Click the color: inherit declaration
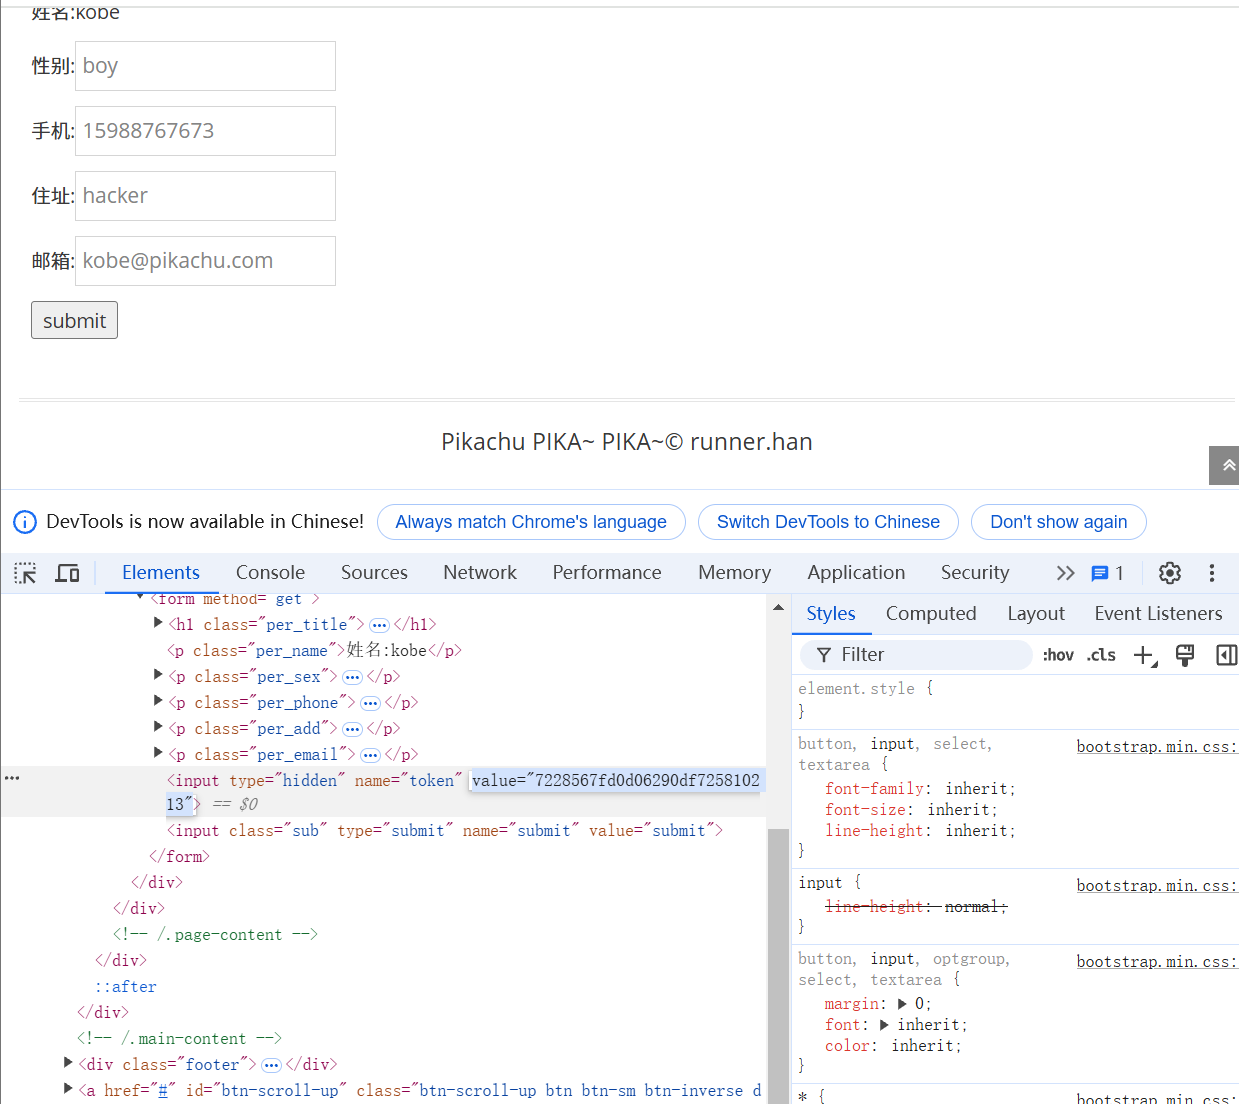The width and height of the screenshot is (1239, 1104). tap(893, 1045)
